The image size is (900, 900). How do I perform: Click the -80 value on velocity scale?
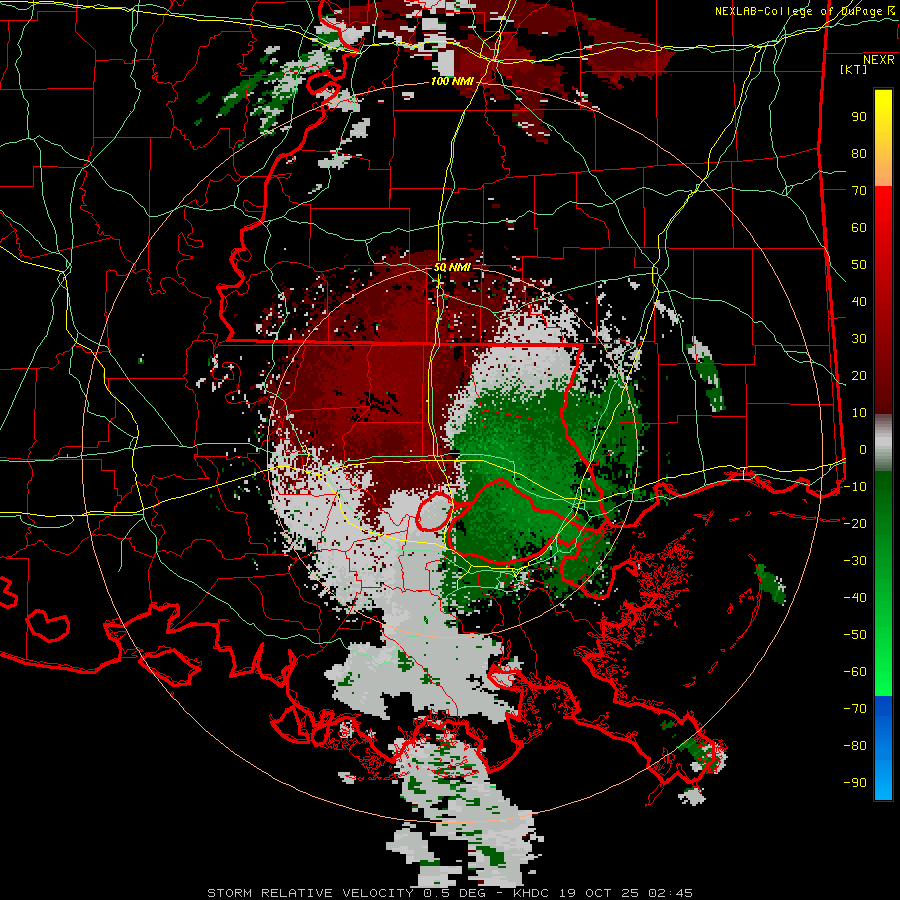[x=855, y=746]
